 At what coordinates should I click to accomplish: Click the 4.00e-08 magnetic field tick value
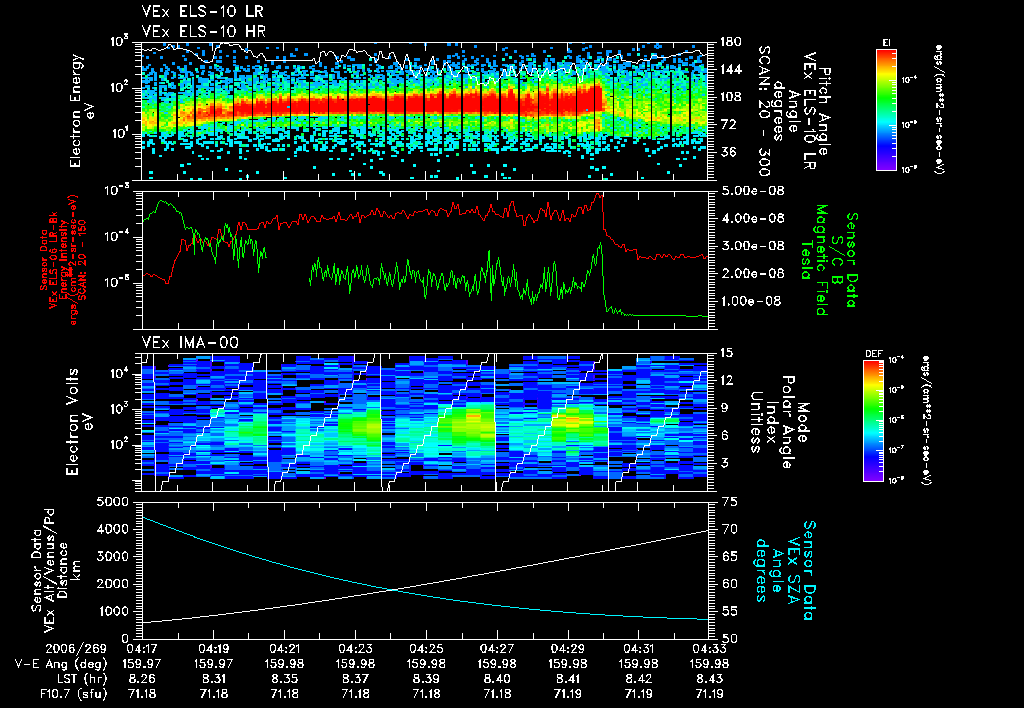[752, 218]
